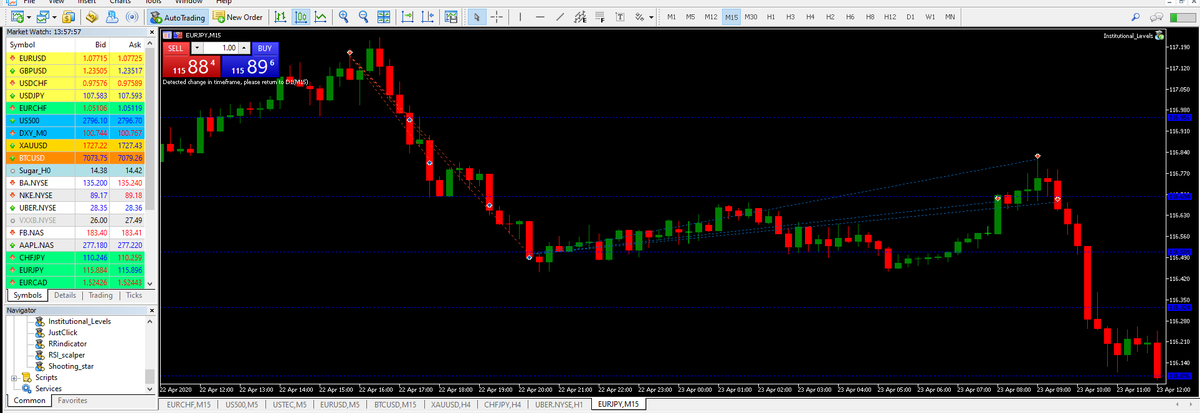This screenshot has width=1200, height=413.
Task: Open the New Chart toolbar icon
Action: (x=17, y=17)
